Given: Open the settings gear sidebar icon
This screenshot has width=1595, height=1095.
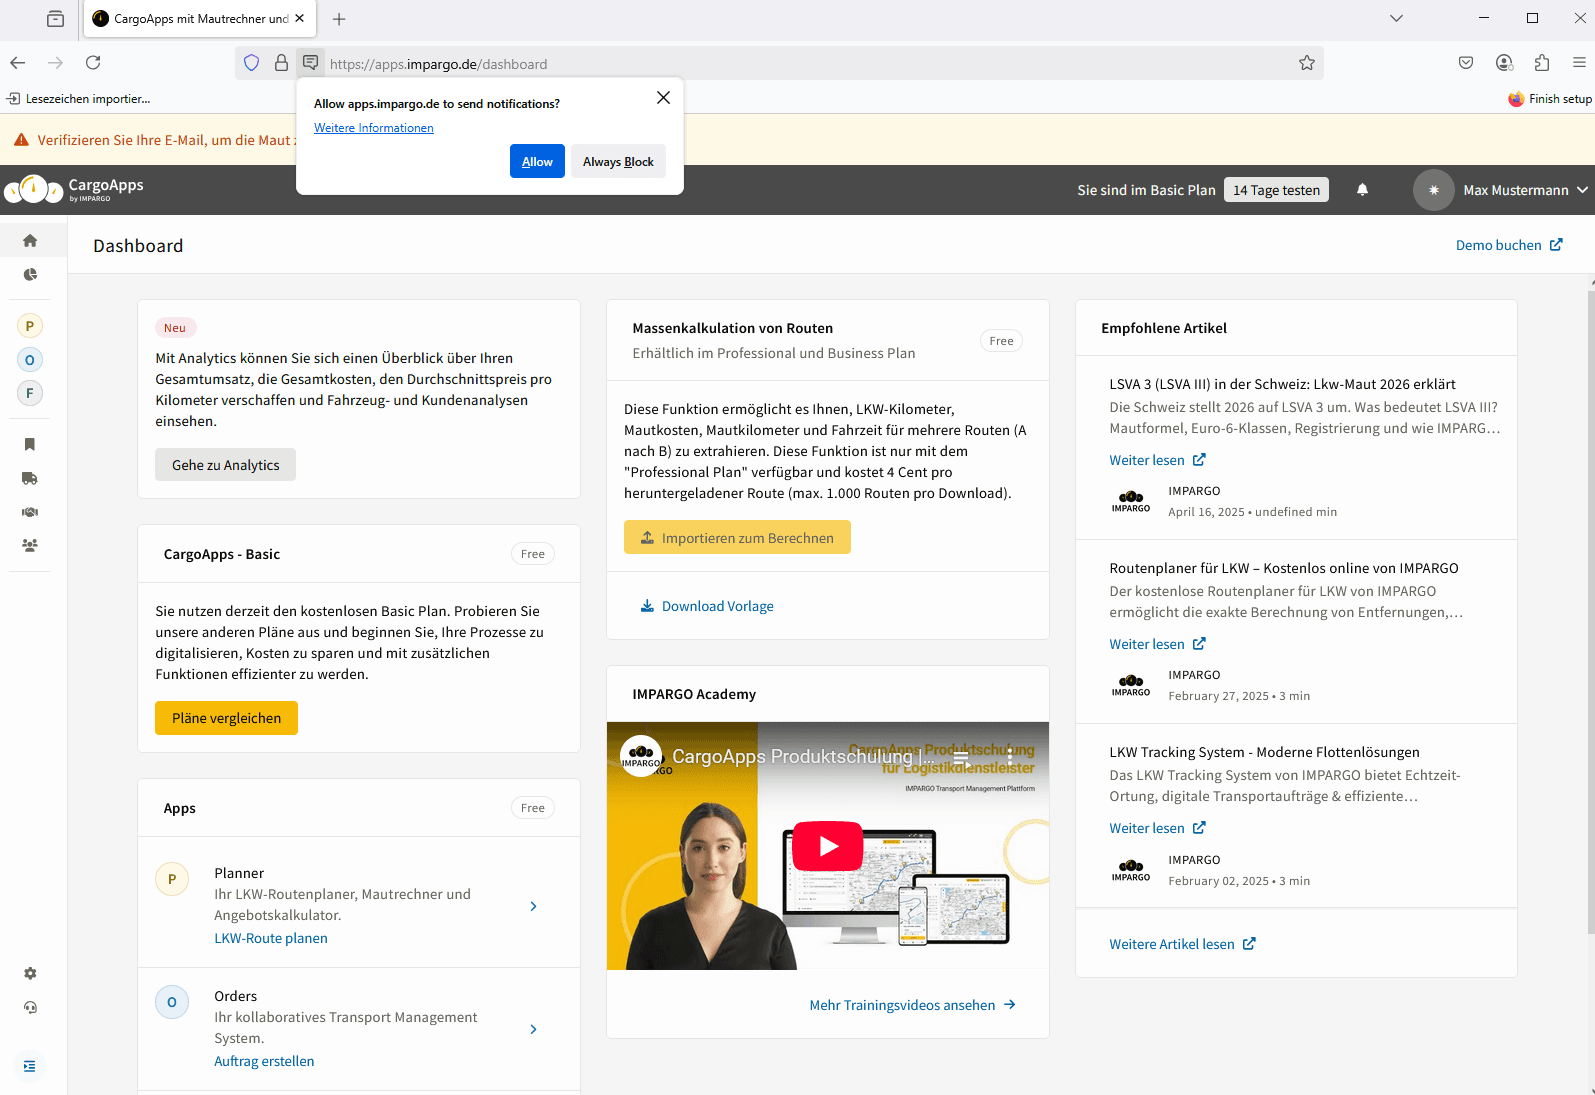Looking at the screenshot, I should tap(30, 973).
